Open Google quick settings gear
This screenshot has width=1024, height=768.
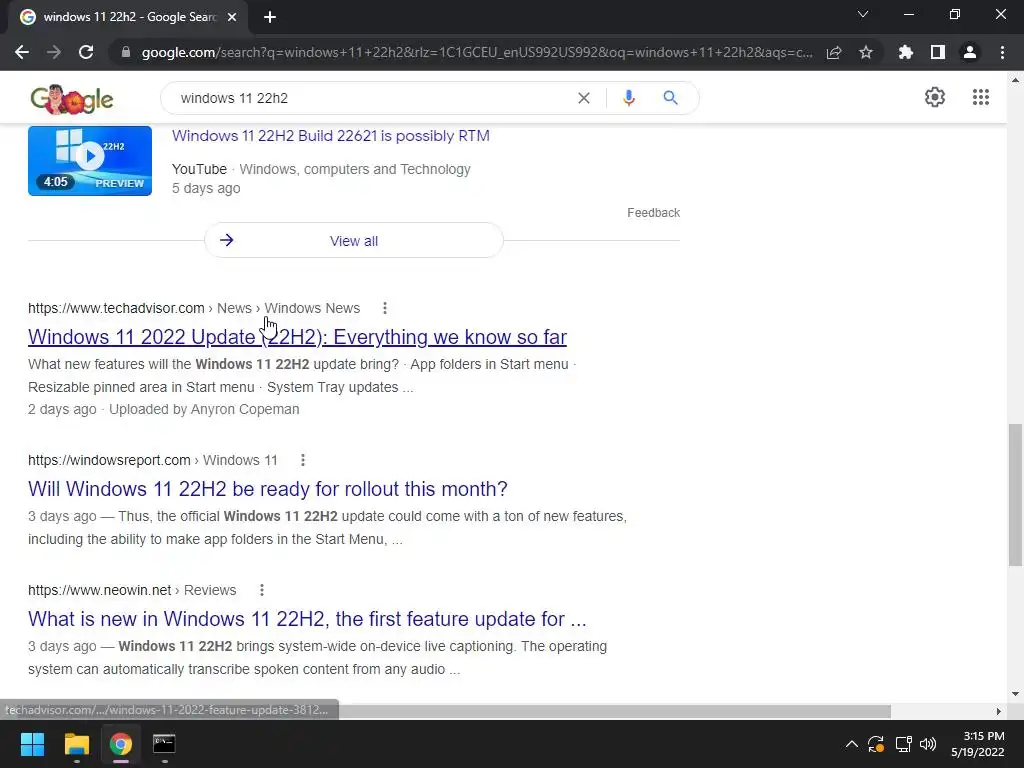click(935, 97)
